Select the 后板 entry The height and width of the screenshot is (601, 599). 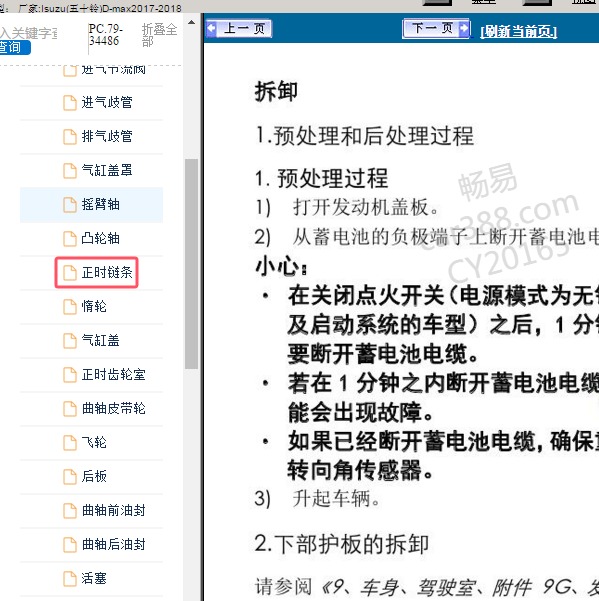[x=94, y=476]
